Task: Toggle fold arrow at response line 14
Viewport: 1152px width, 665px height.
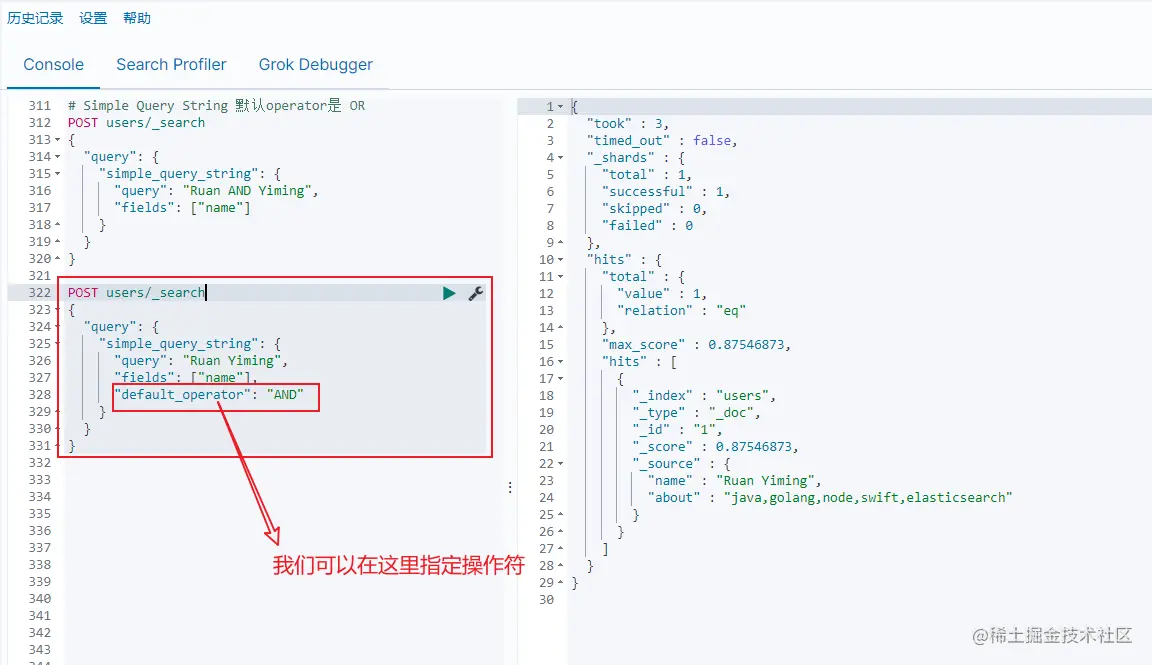Action: click(561, 327)
